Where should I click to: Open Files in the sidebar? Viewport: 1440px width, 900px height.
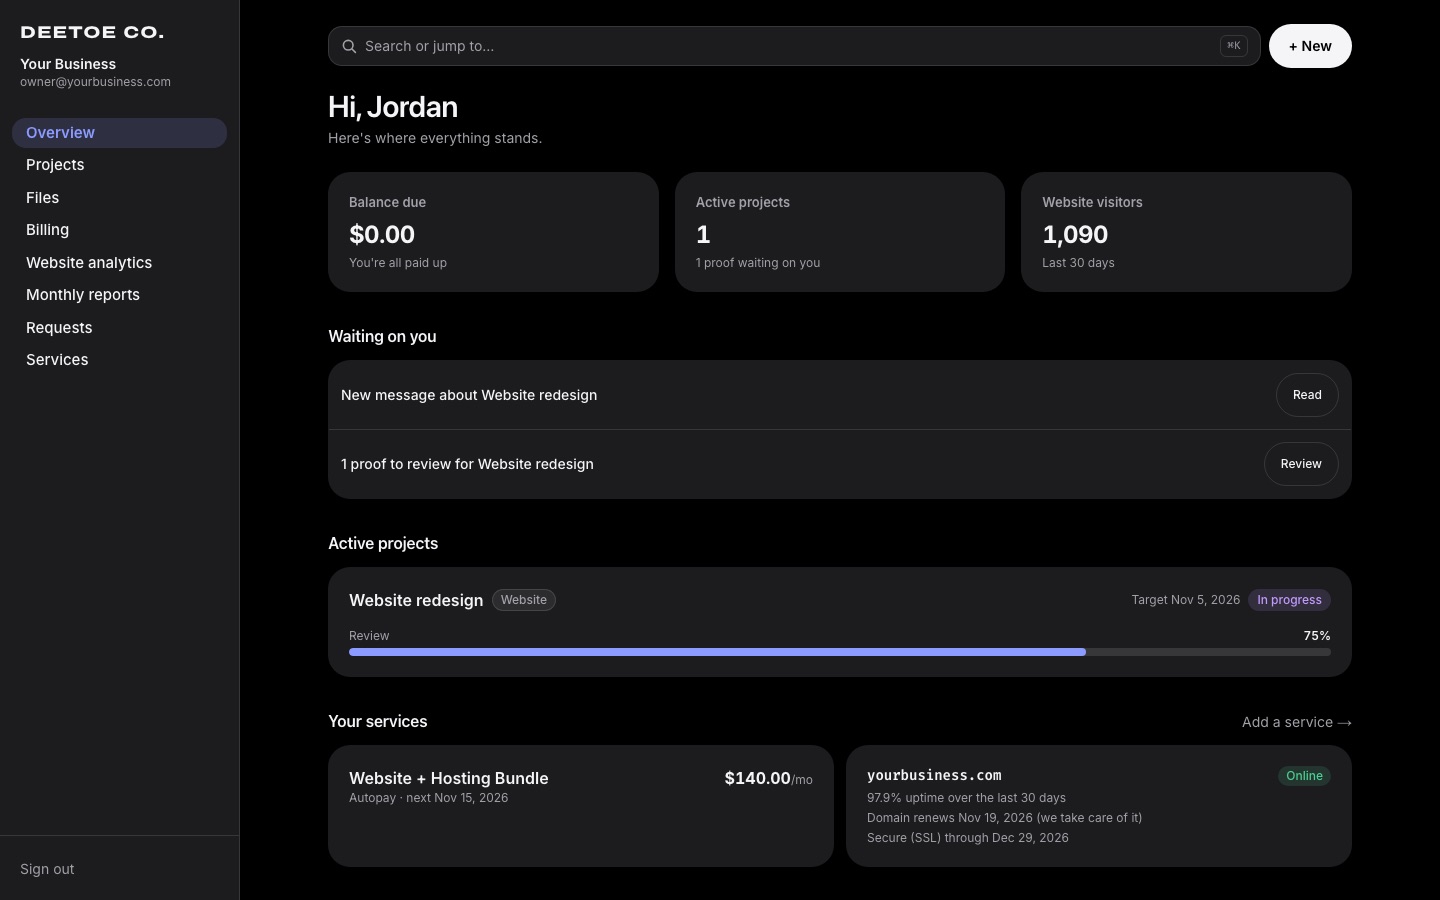click(119, 198)
